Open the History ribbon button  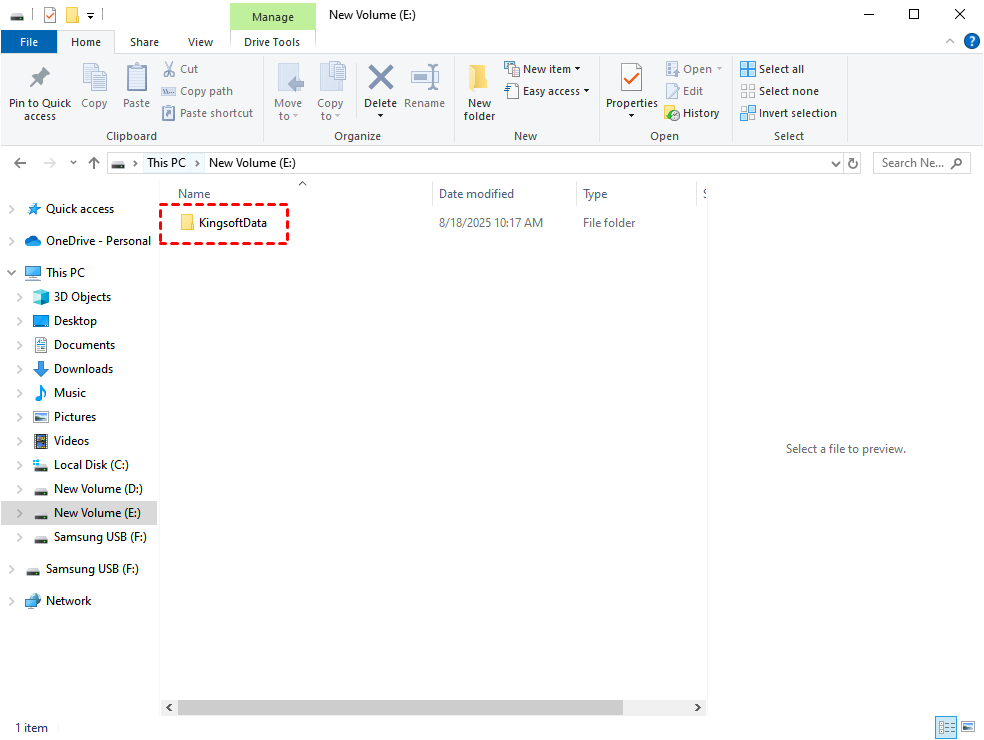coord(692,113)
